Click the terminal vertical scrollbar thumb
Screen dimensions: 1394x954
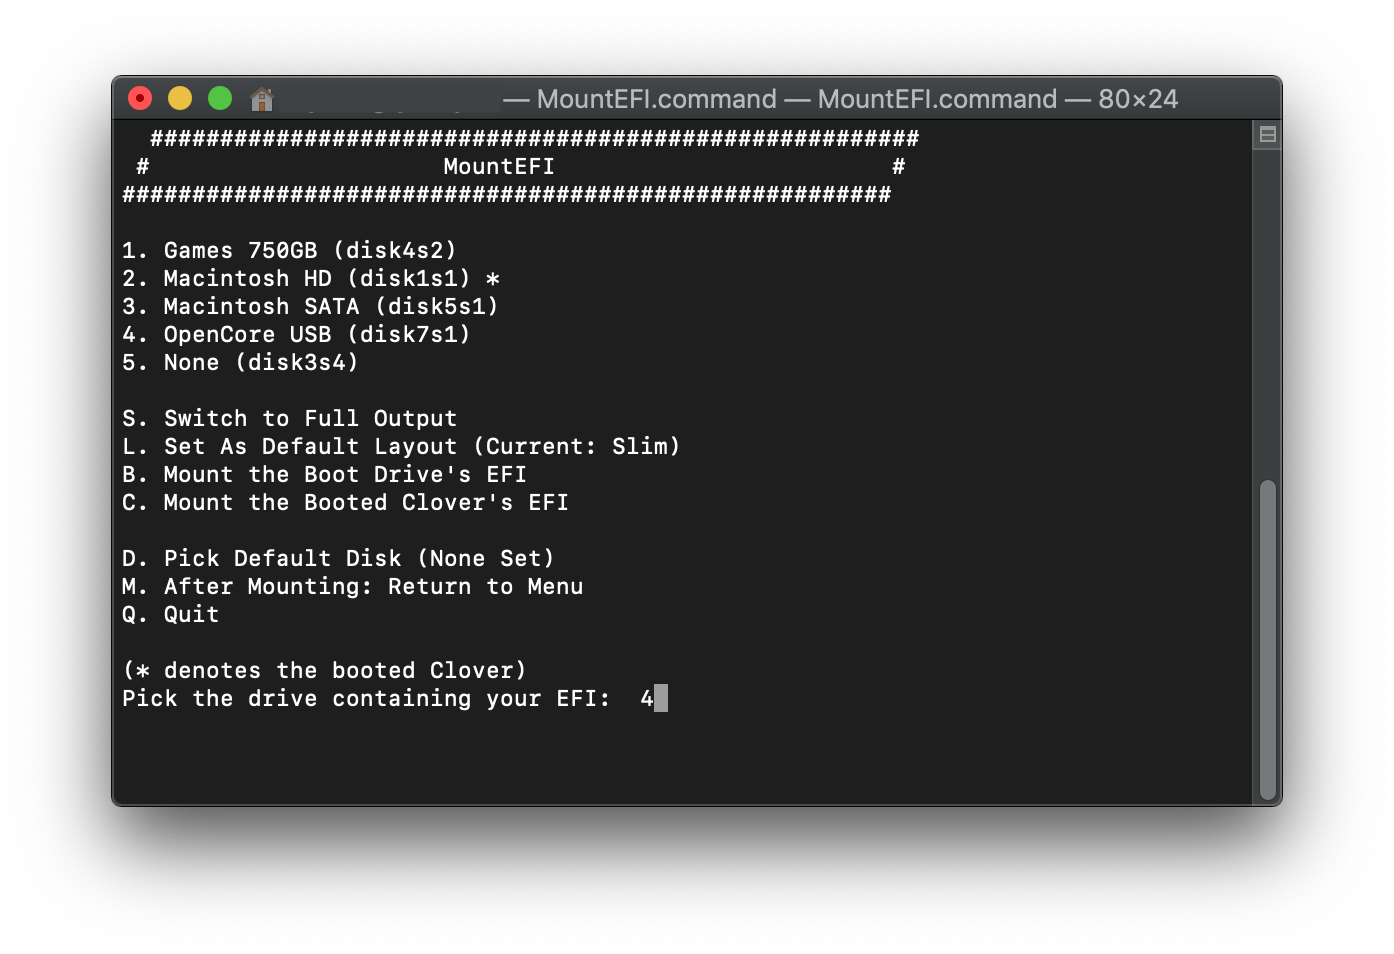[1268, 640]
